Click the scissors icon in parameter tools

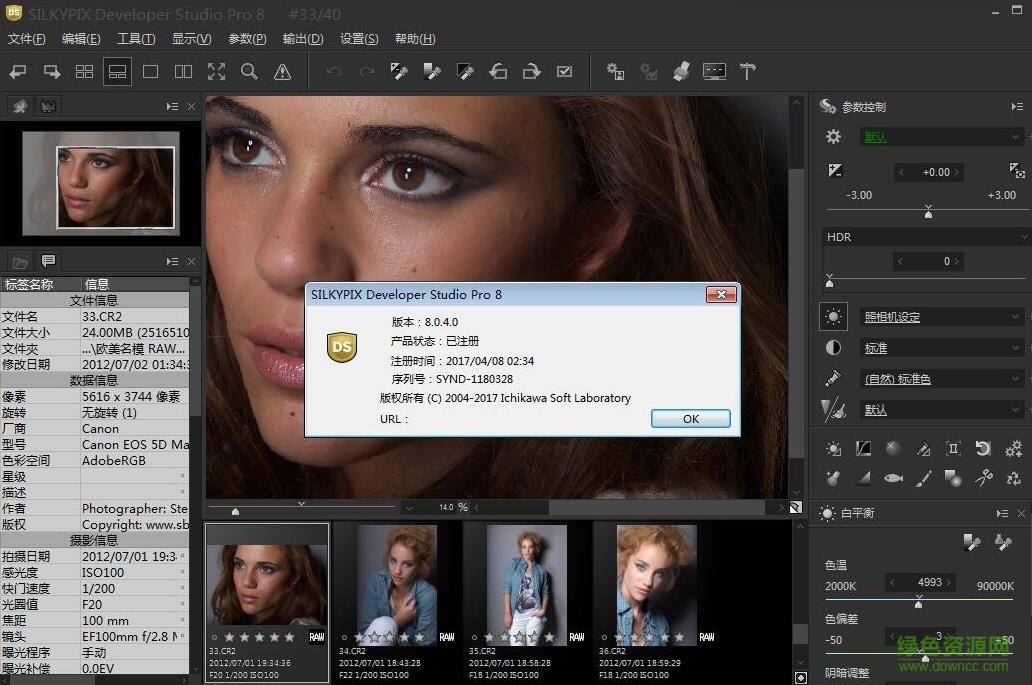tap(984, 478)
